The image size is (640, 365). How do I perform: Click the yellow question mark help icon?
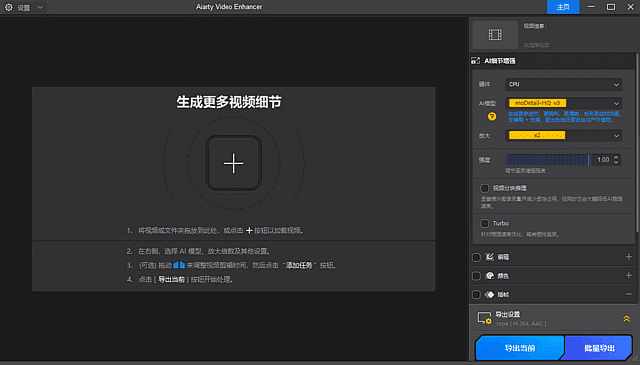tap(492, 116)
